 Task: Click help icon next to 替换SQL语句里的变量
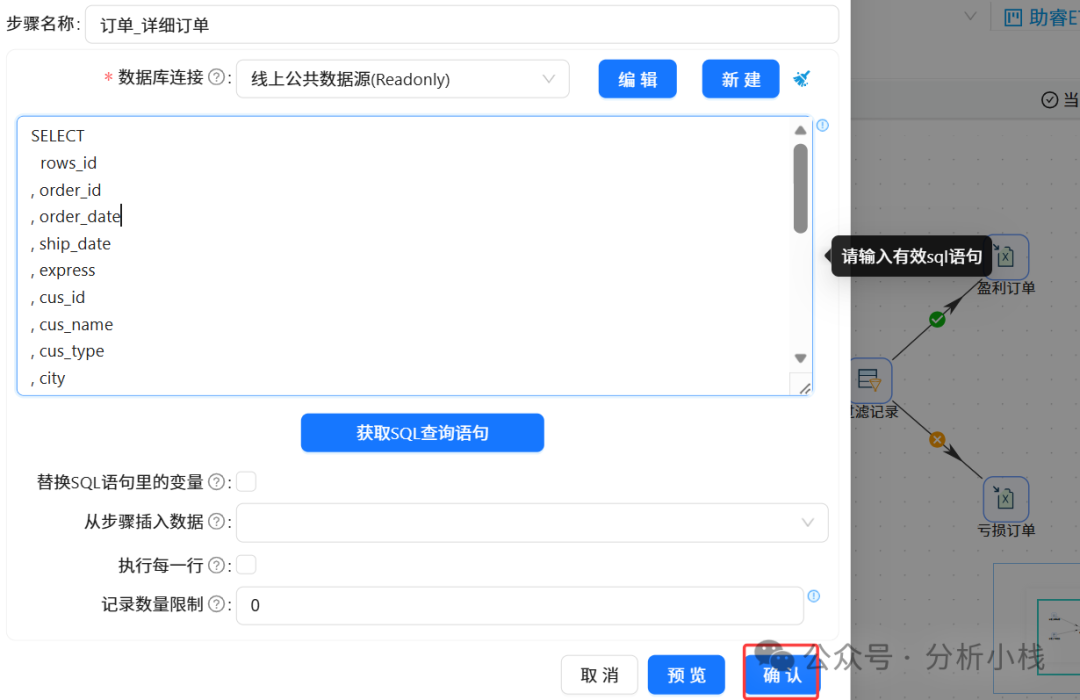(216, 482)
